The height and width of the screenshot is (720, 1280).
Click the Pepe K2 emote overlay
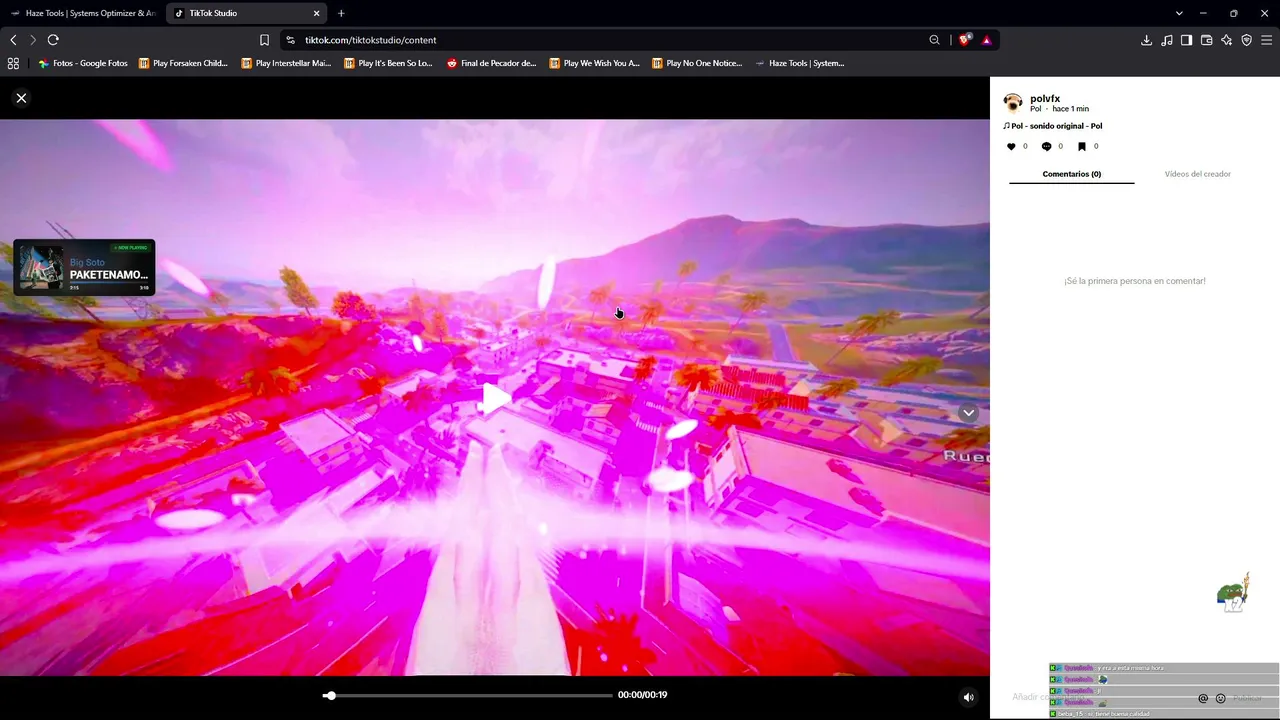pyautogui.click(x=1233, y=593)
